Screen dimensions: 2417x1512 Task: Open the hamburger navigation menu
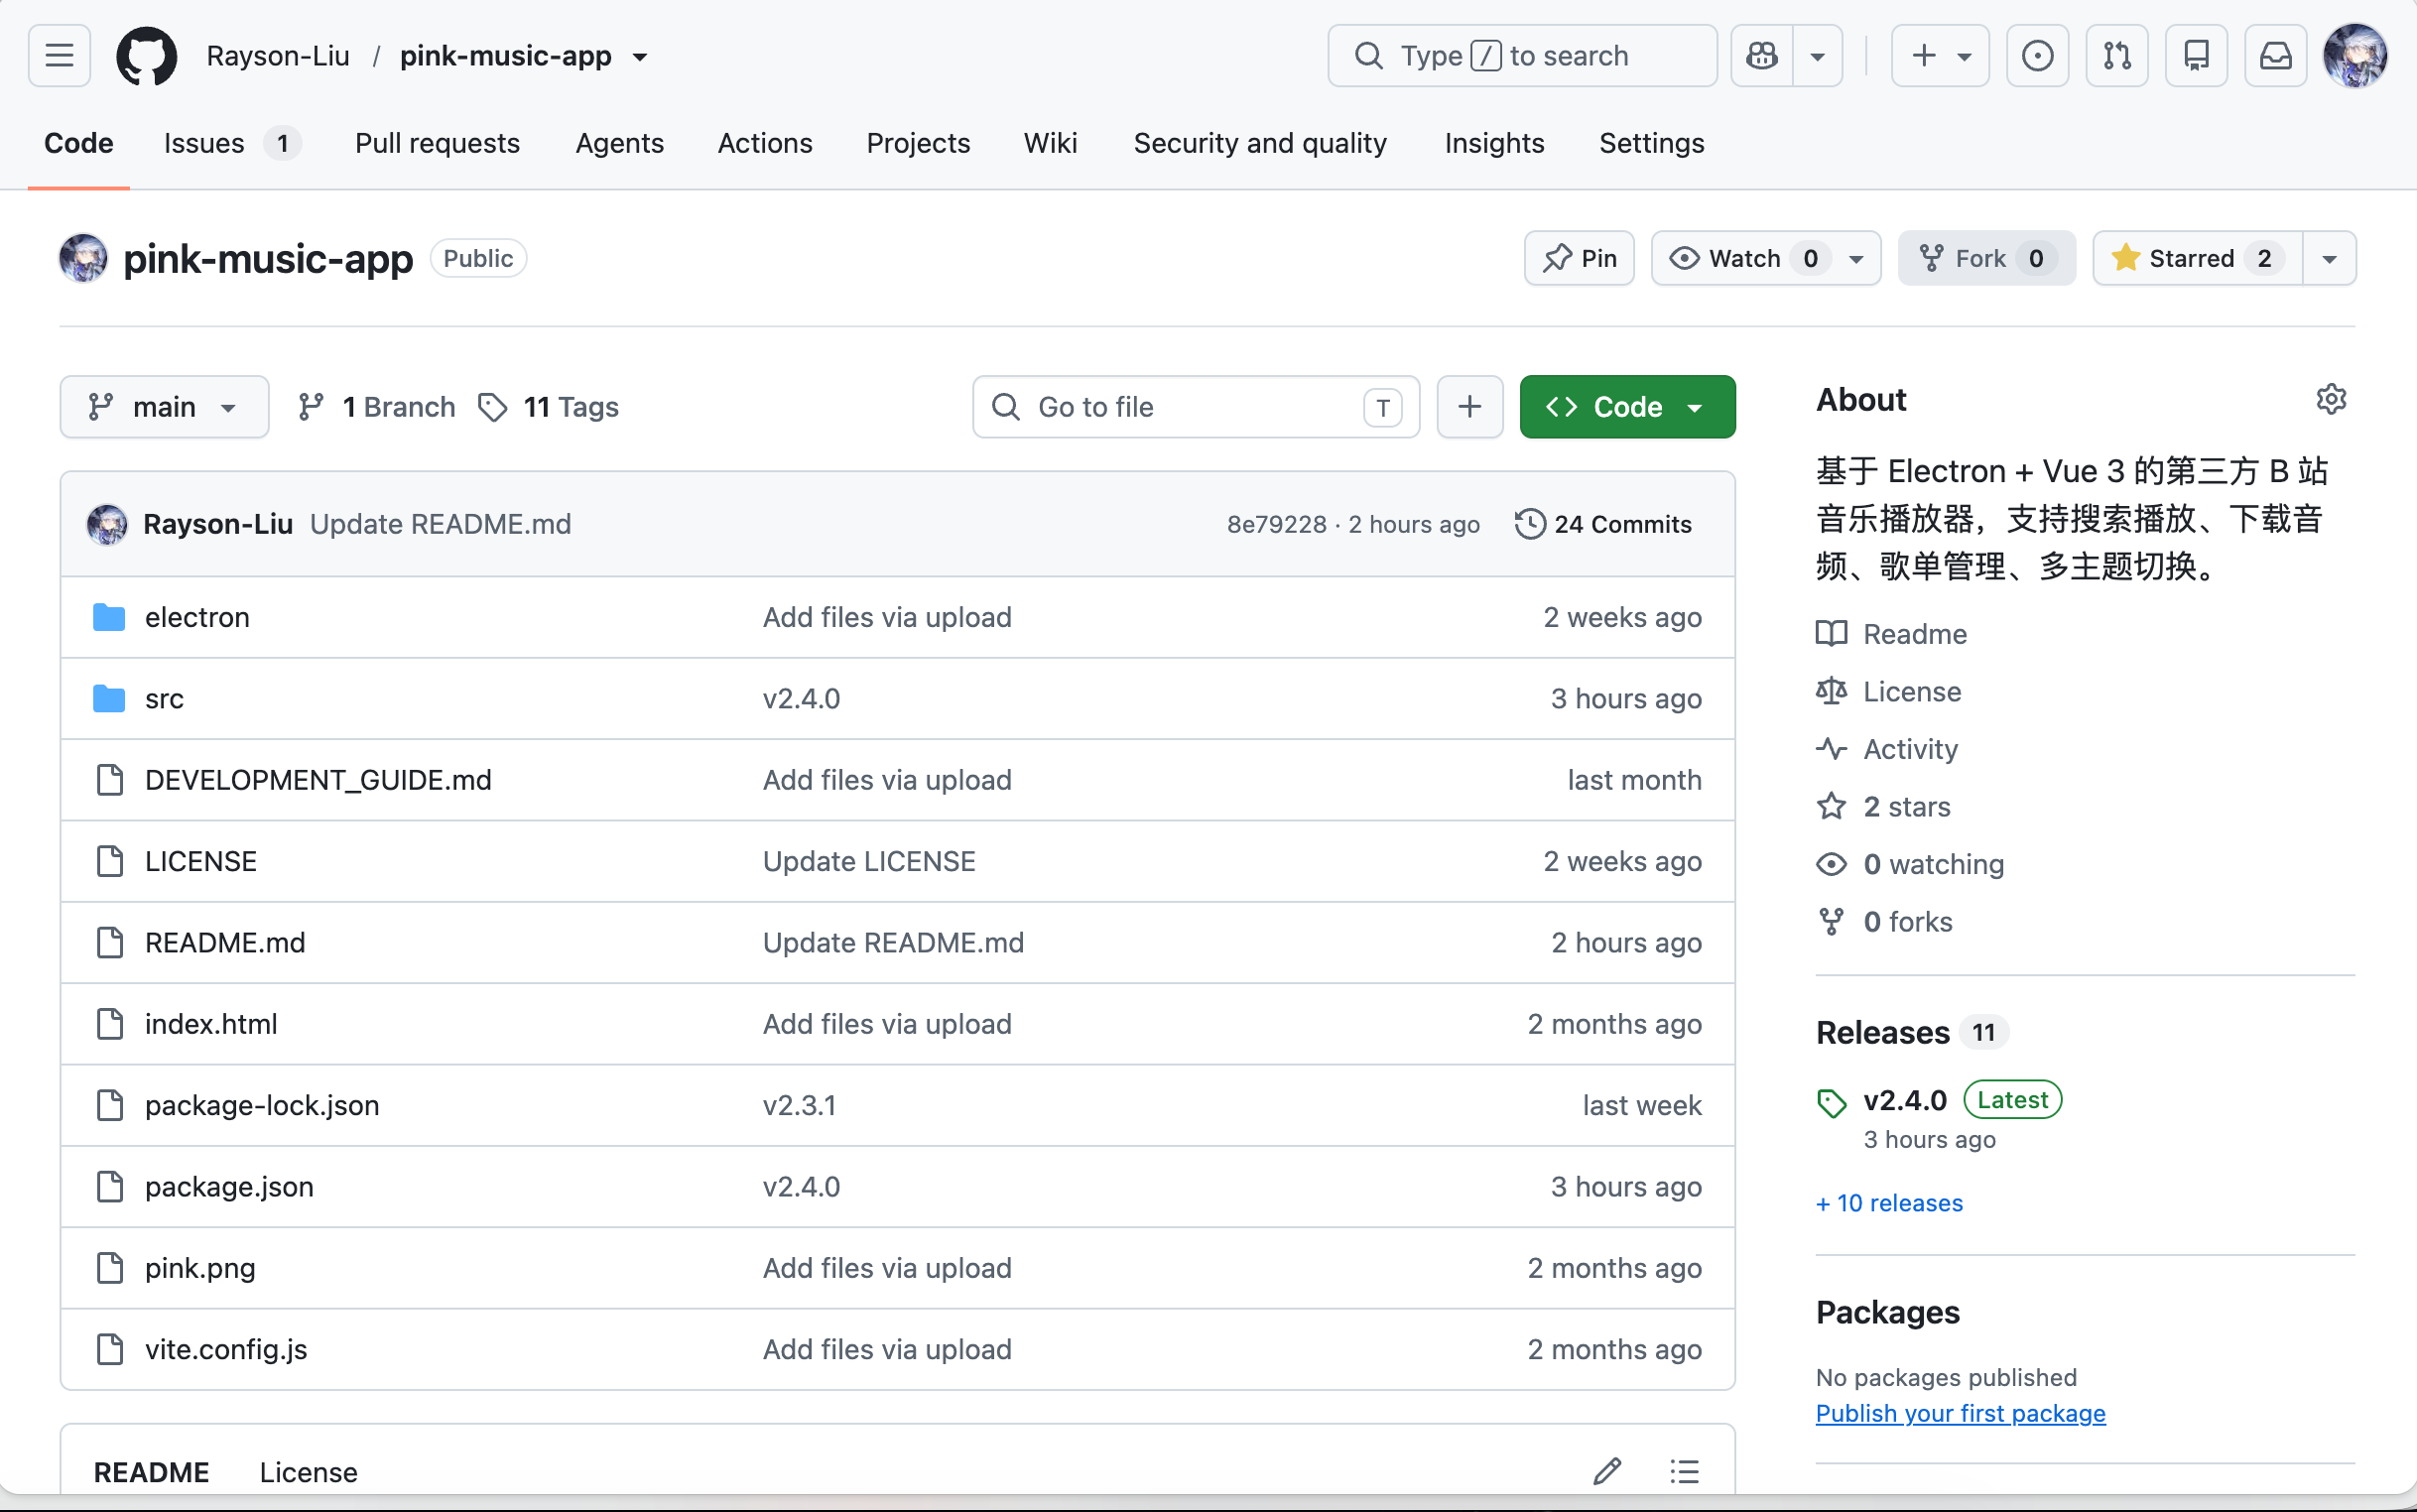(x=59, y=56)
